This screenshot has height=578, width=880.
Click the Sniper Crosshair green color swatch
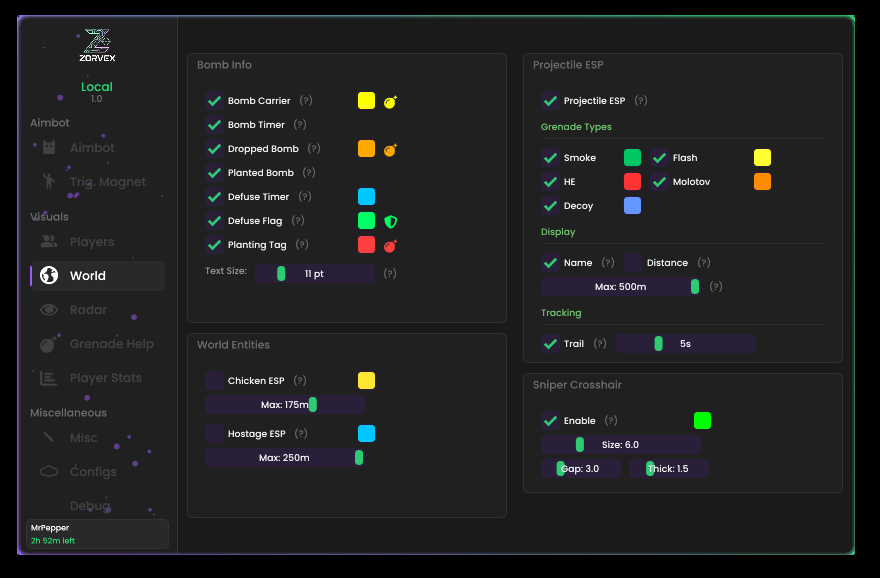702,421
